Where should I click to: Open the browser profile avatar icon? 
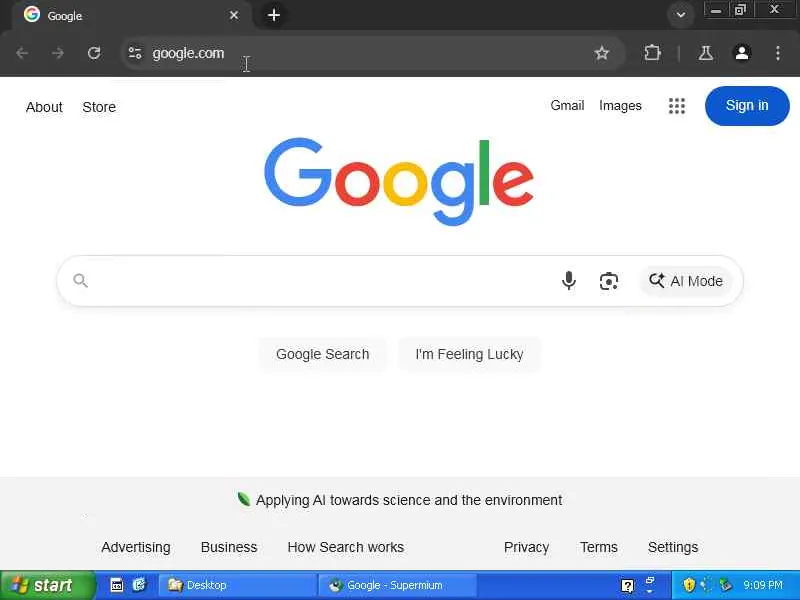742,53
